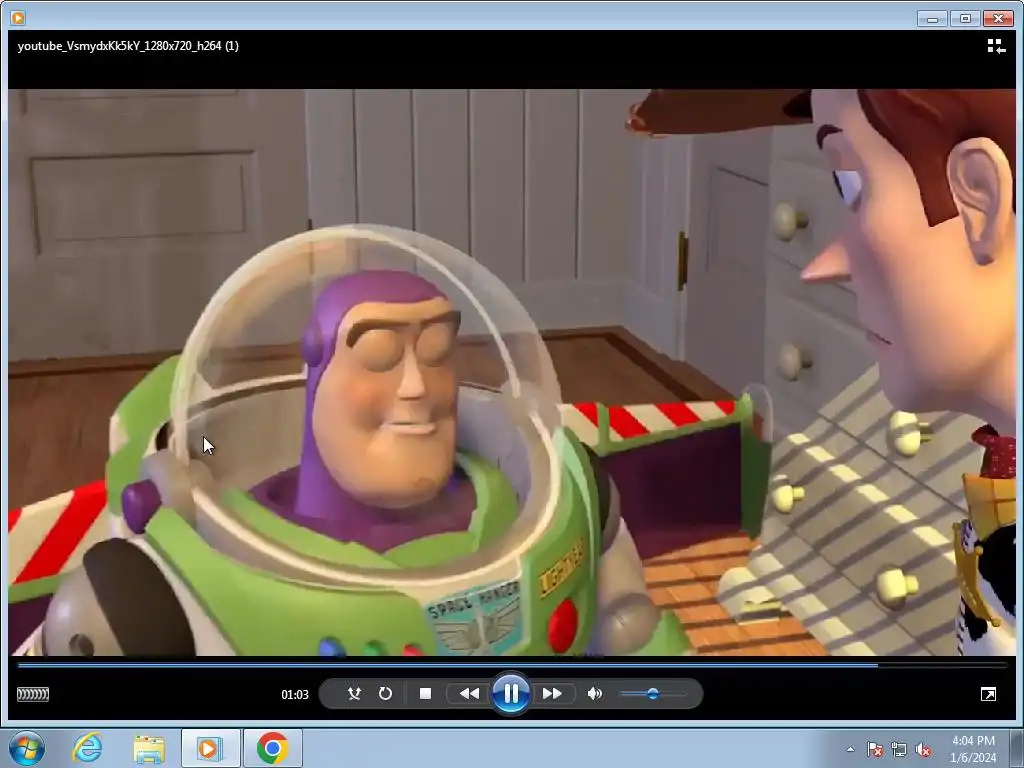The width and height of the screenshot is (1024, 768).
Task: Toggle shuffle mode
Action: [354, 694]
